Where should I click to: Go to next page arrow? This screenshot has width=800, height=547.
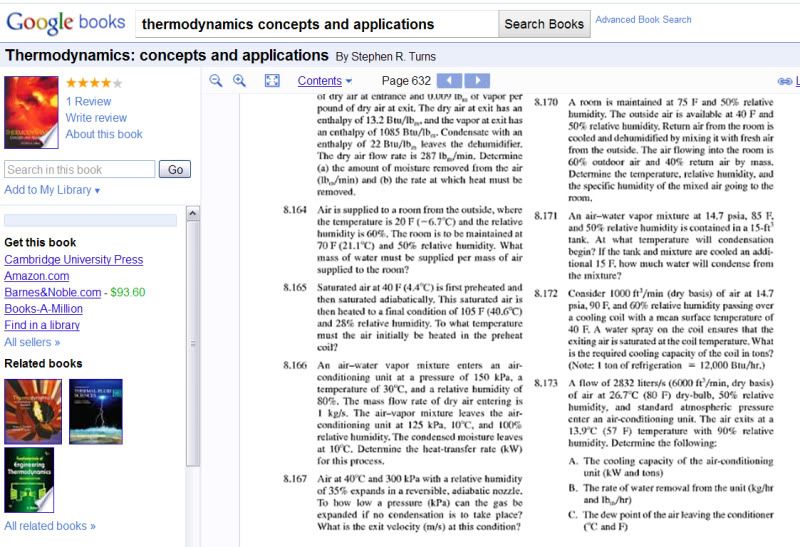pos(478,81)
